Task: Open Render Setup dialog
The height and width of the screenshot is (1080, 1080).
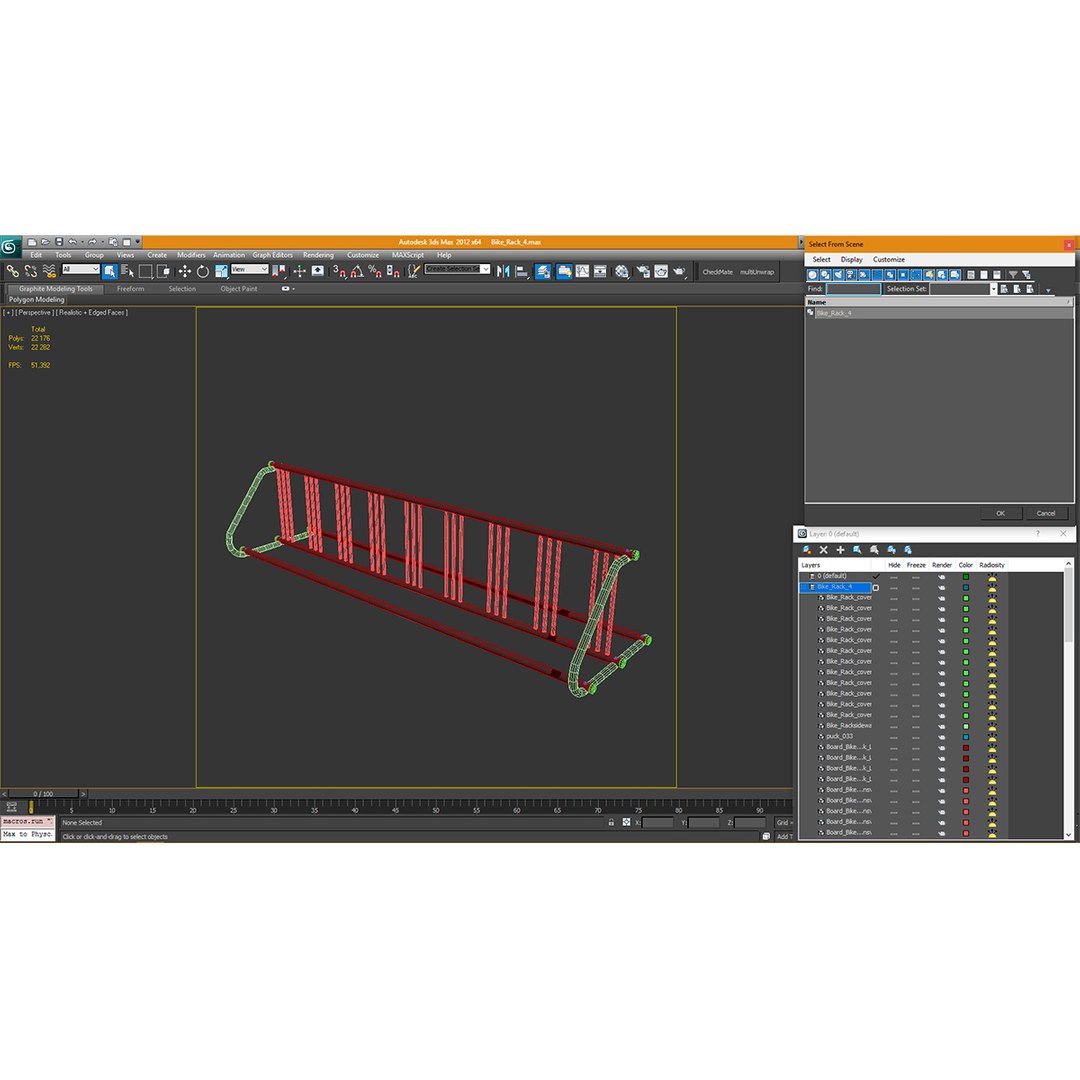Action: coord(643,271)
